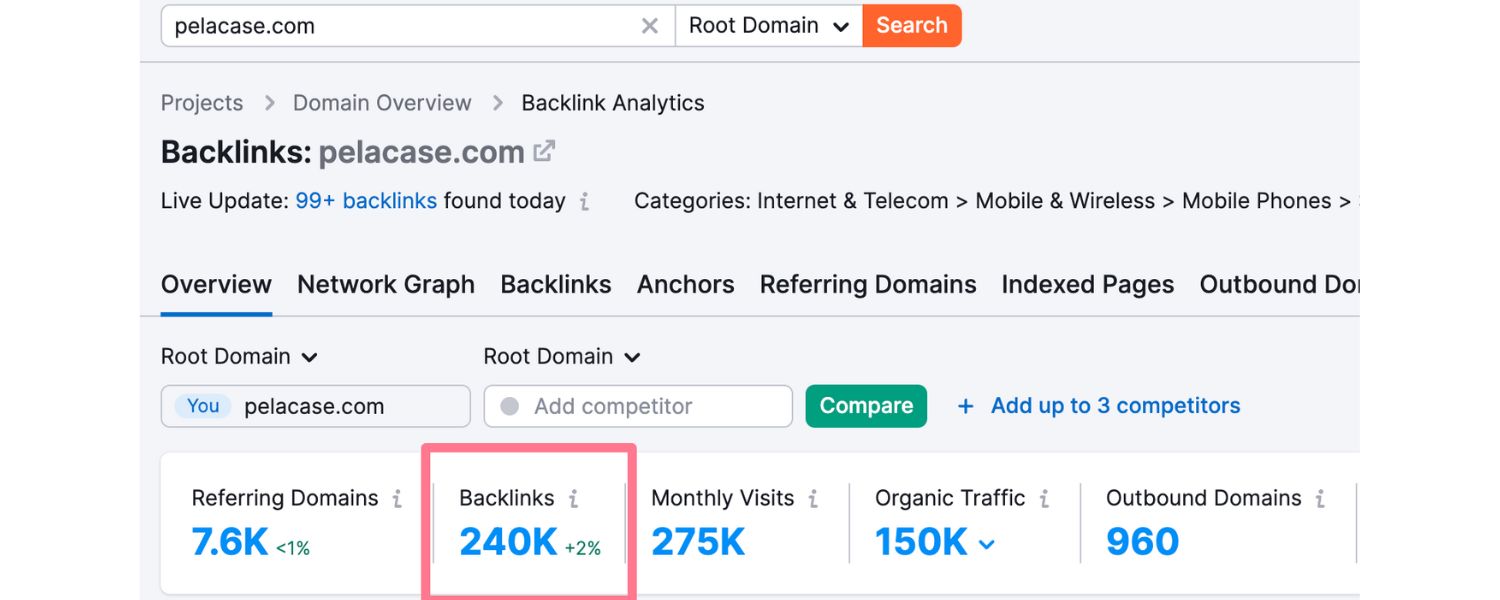The height and width of the screenshot is (600, 1500).
Task: Open the 99+ backlinks link
Action: 366,201
